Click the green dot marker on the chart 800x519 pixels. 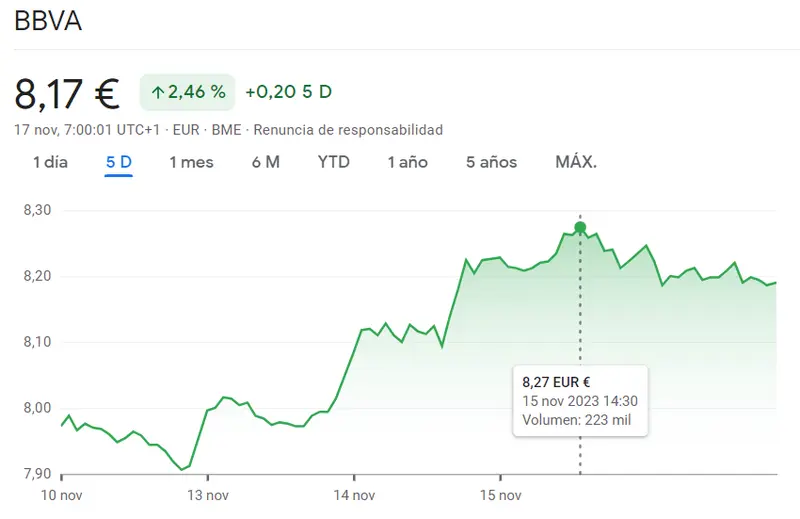(580, 227)
